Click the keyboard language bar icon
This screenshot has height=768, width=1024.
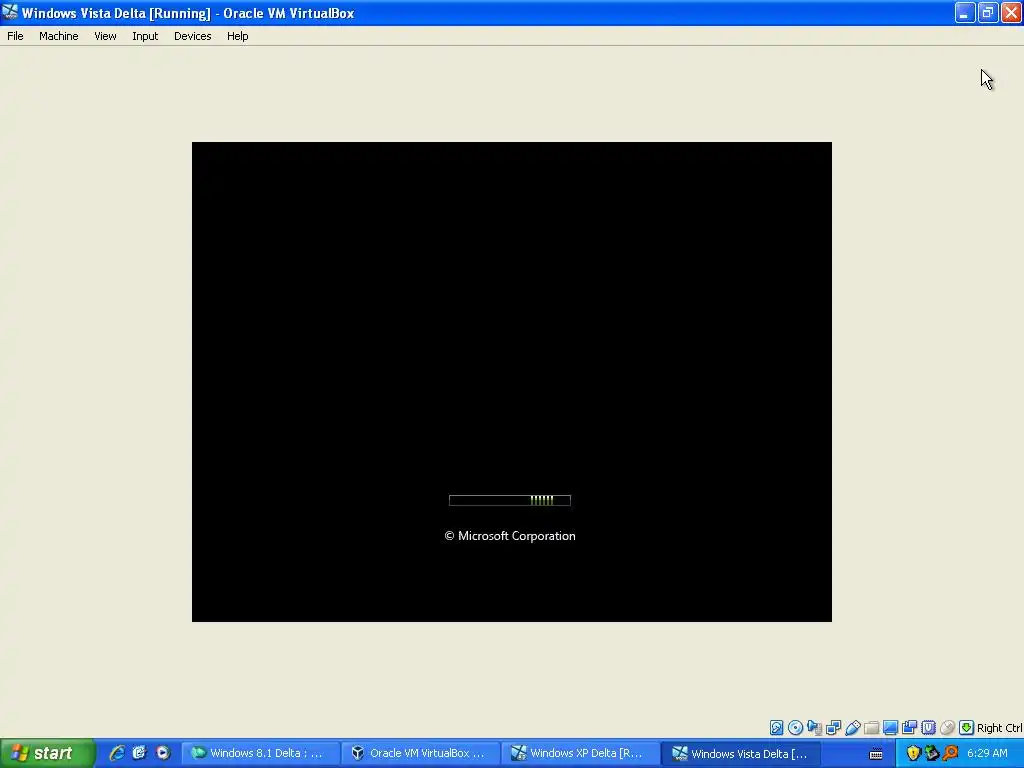pyautogui.click(x=876, y=754)
